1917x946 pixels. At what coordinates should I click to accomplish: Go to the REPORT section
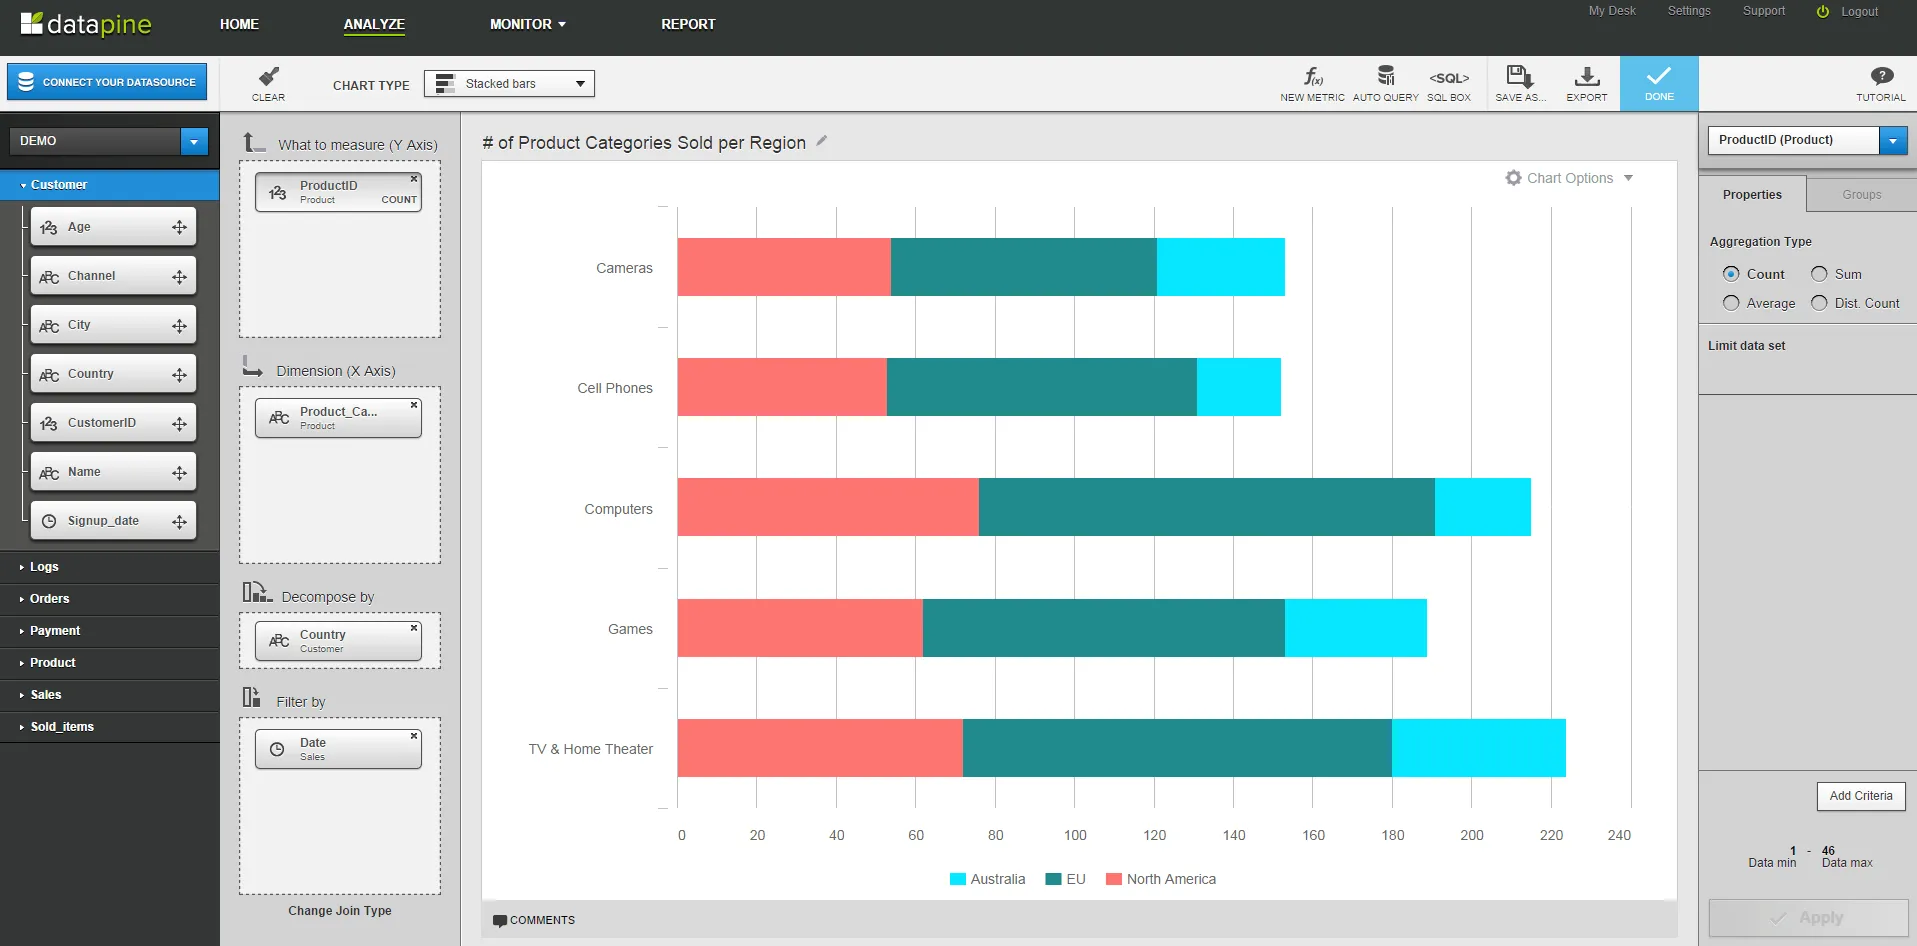click(688, 23)
